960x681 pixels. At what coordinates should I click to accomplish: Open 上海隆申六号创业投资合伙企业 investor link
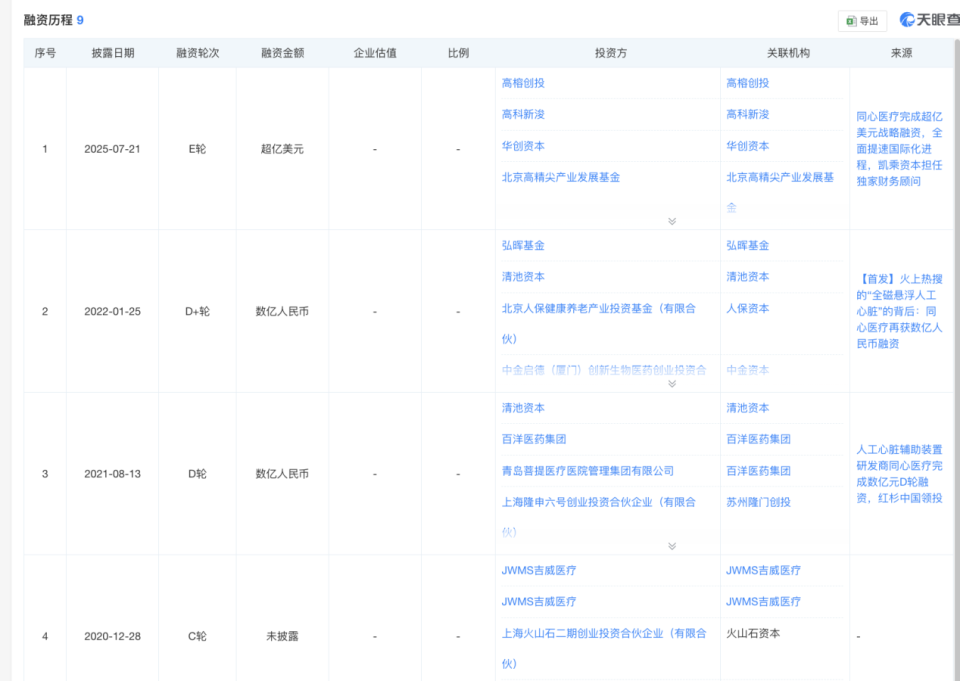coord(599,502)
